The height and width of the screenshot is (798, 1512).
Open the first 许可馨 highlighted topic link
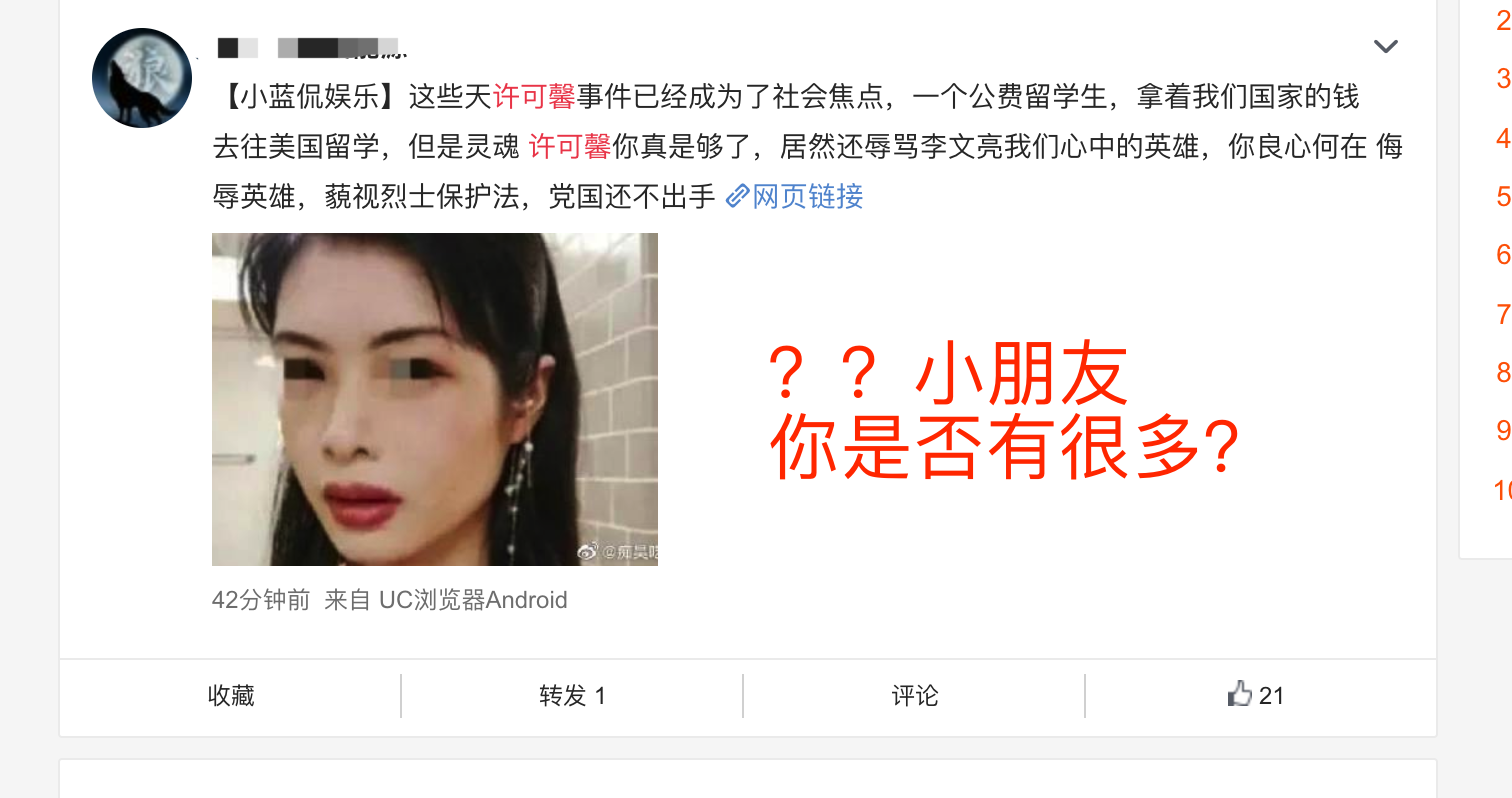[x=534, y=97]
